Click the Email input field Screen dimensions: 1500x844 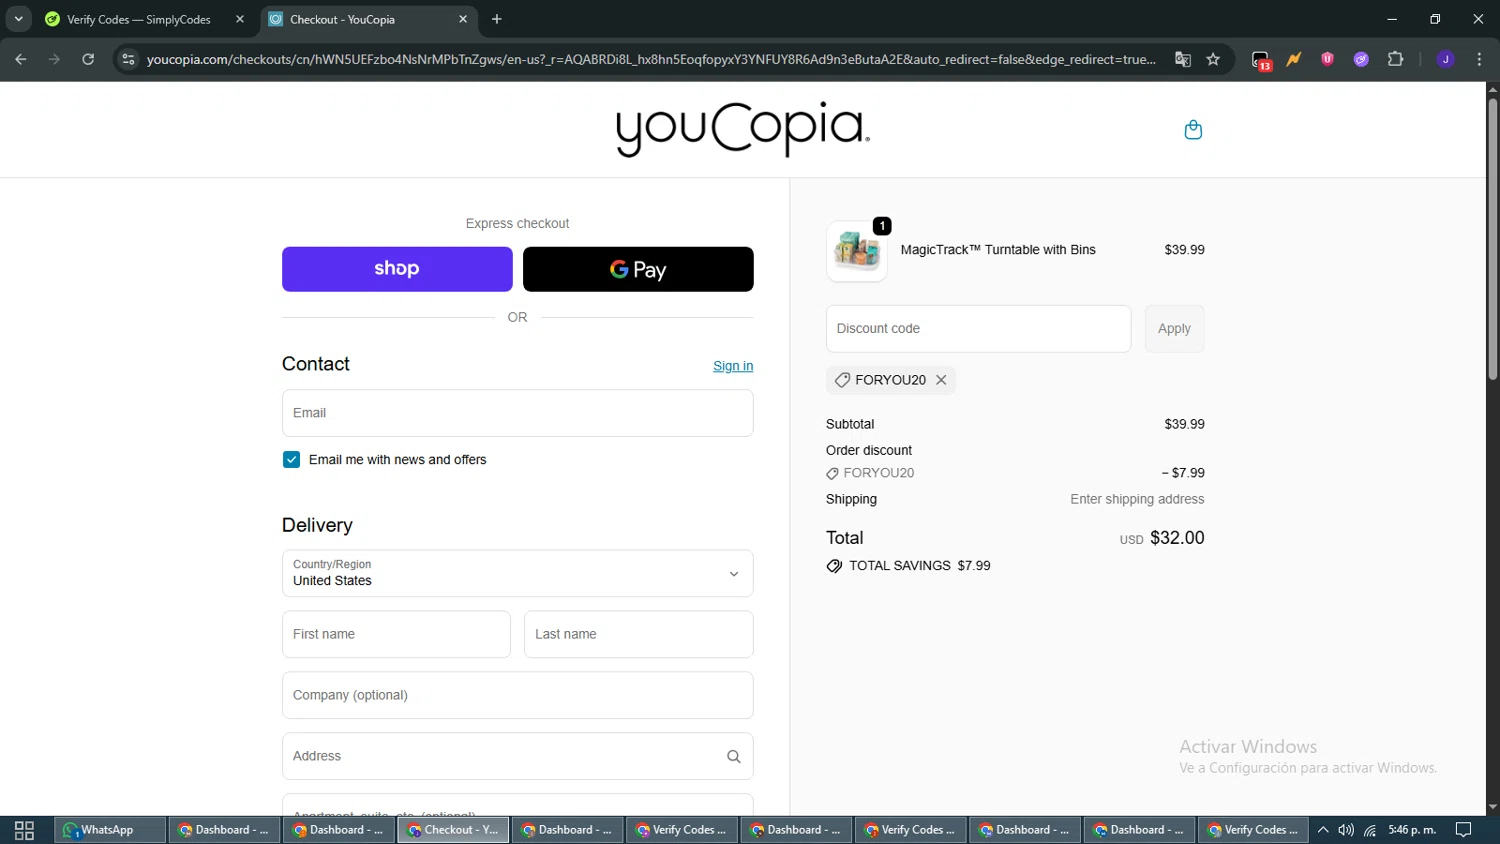coord(517,413)
